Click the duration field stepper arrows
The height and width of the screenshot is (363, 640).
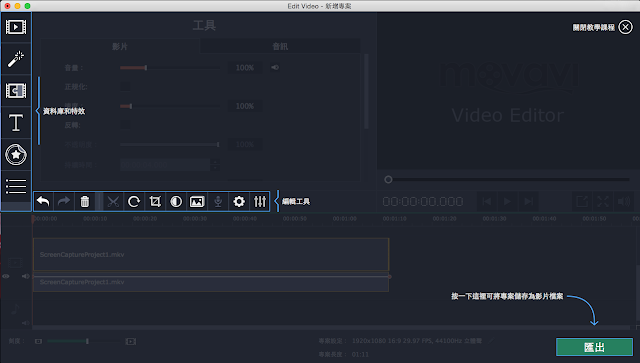215,165
